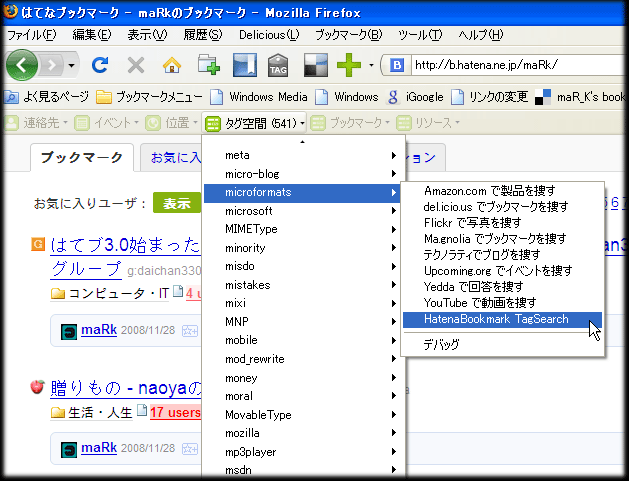Image resolution: width=629 pixels, height=481 pixels.
Task: Click the Delicious TAG icon
Action: tap(279, 66)
